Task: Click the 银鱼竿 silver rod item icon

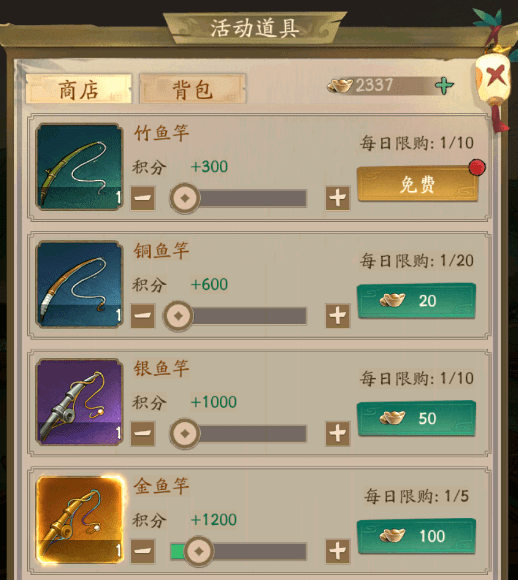Action: tap(79, 402)
